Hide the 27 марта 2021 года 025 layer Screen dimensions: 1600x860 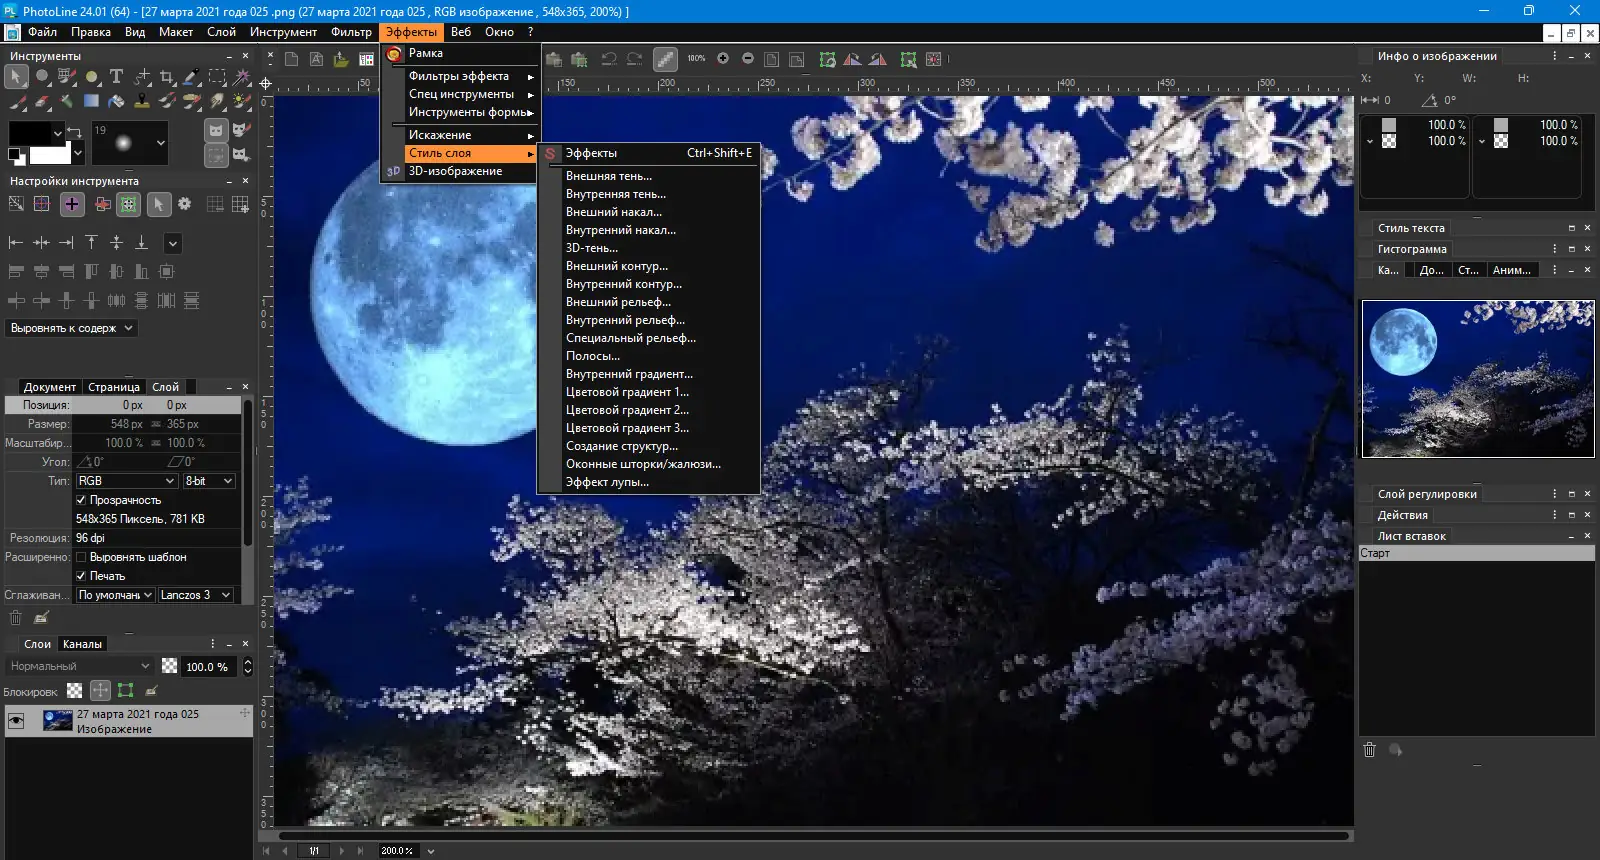point(16,721)
